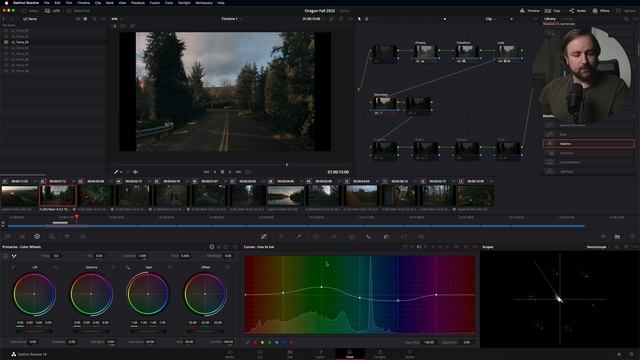The image size is (640, 360).
Task: Click the project manager home icon
Action: tap(619, 354)
